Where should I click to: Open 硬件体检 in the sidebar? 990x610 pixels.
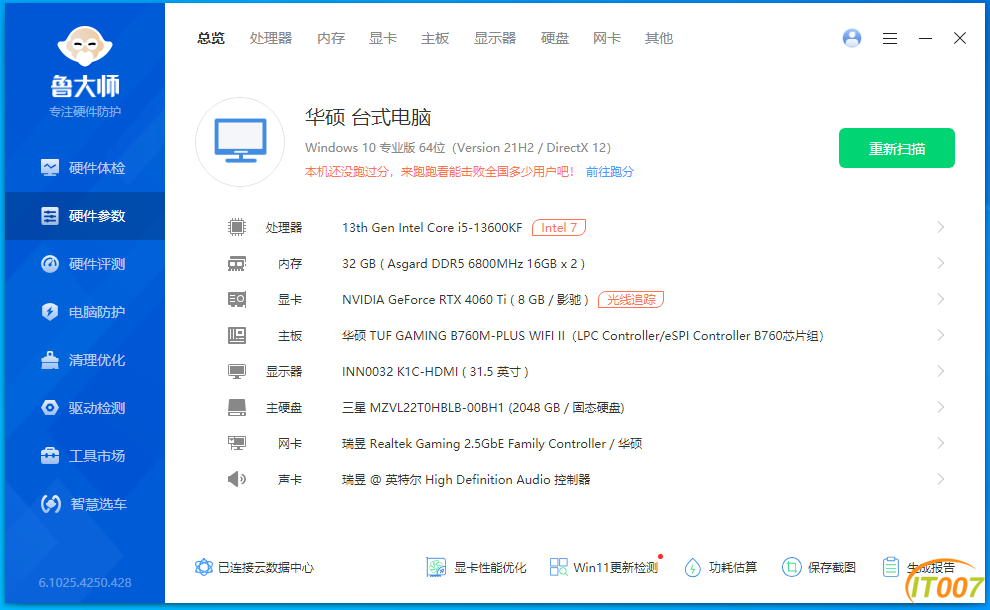click(x=85, y=168)
